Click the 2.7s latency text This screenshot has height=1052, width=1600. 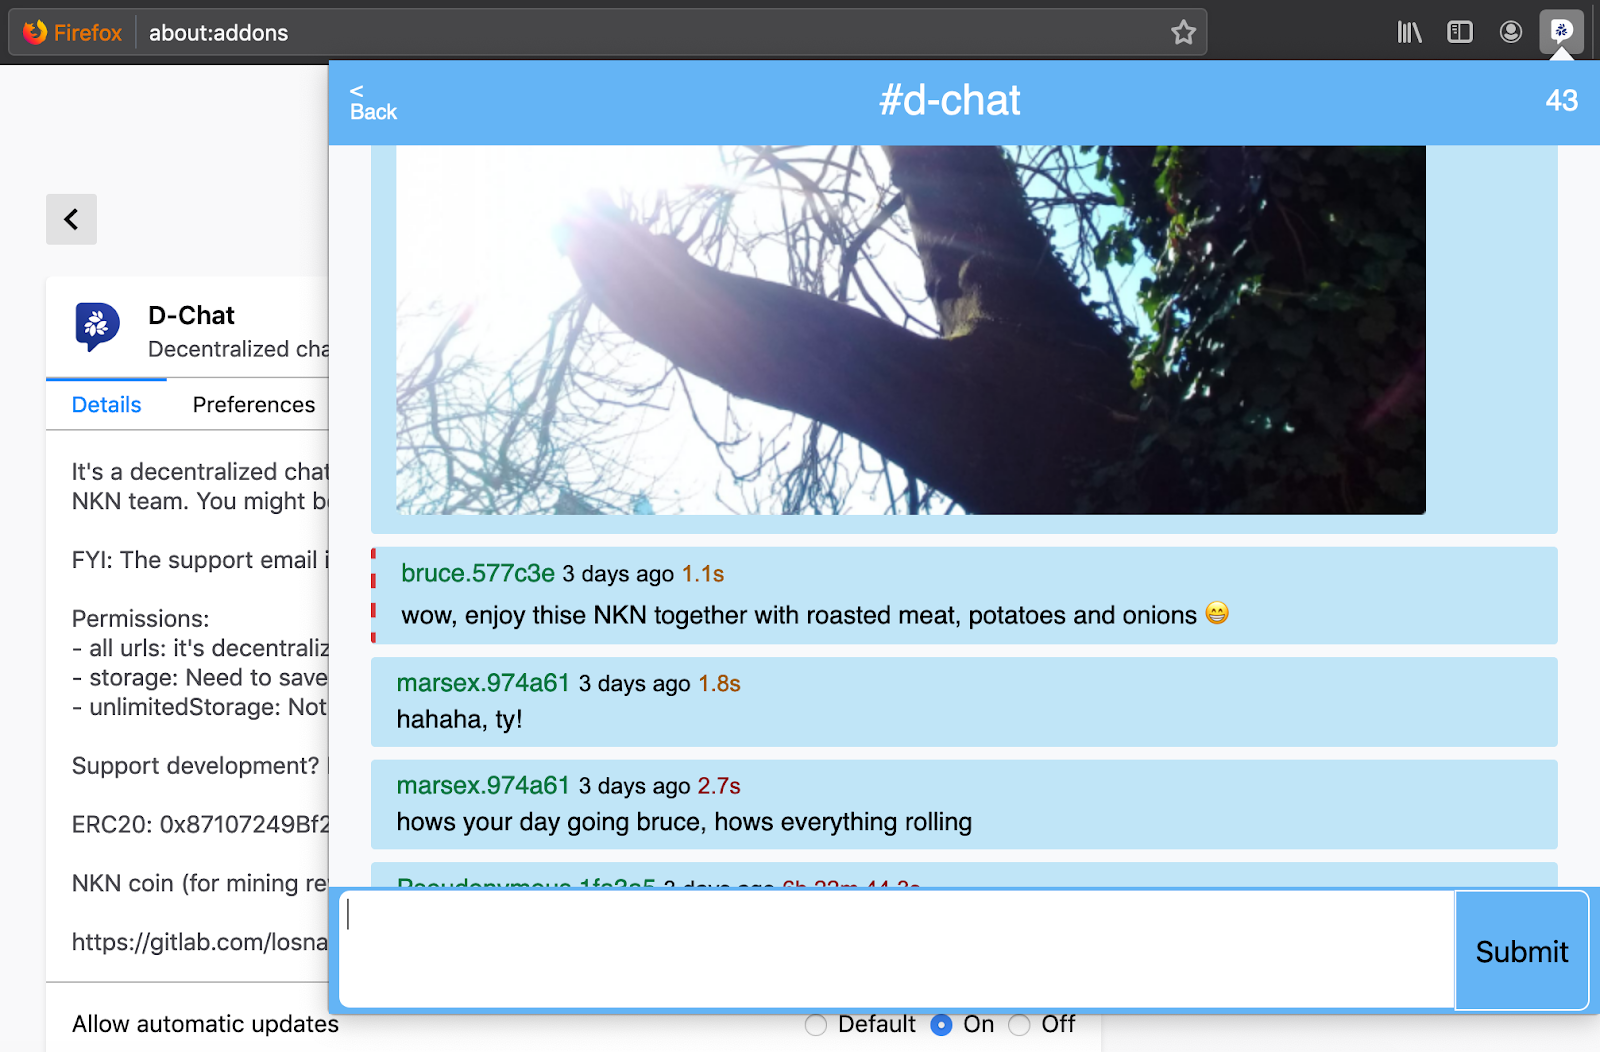(x=719, y=786)
